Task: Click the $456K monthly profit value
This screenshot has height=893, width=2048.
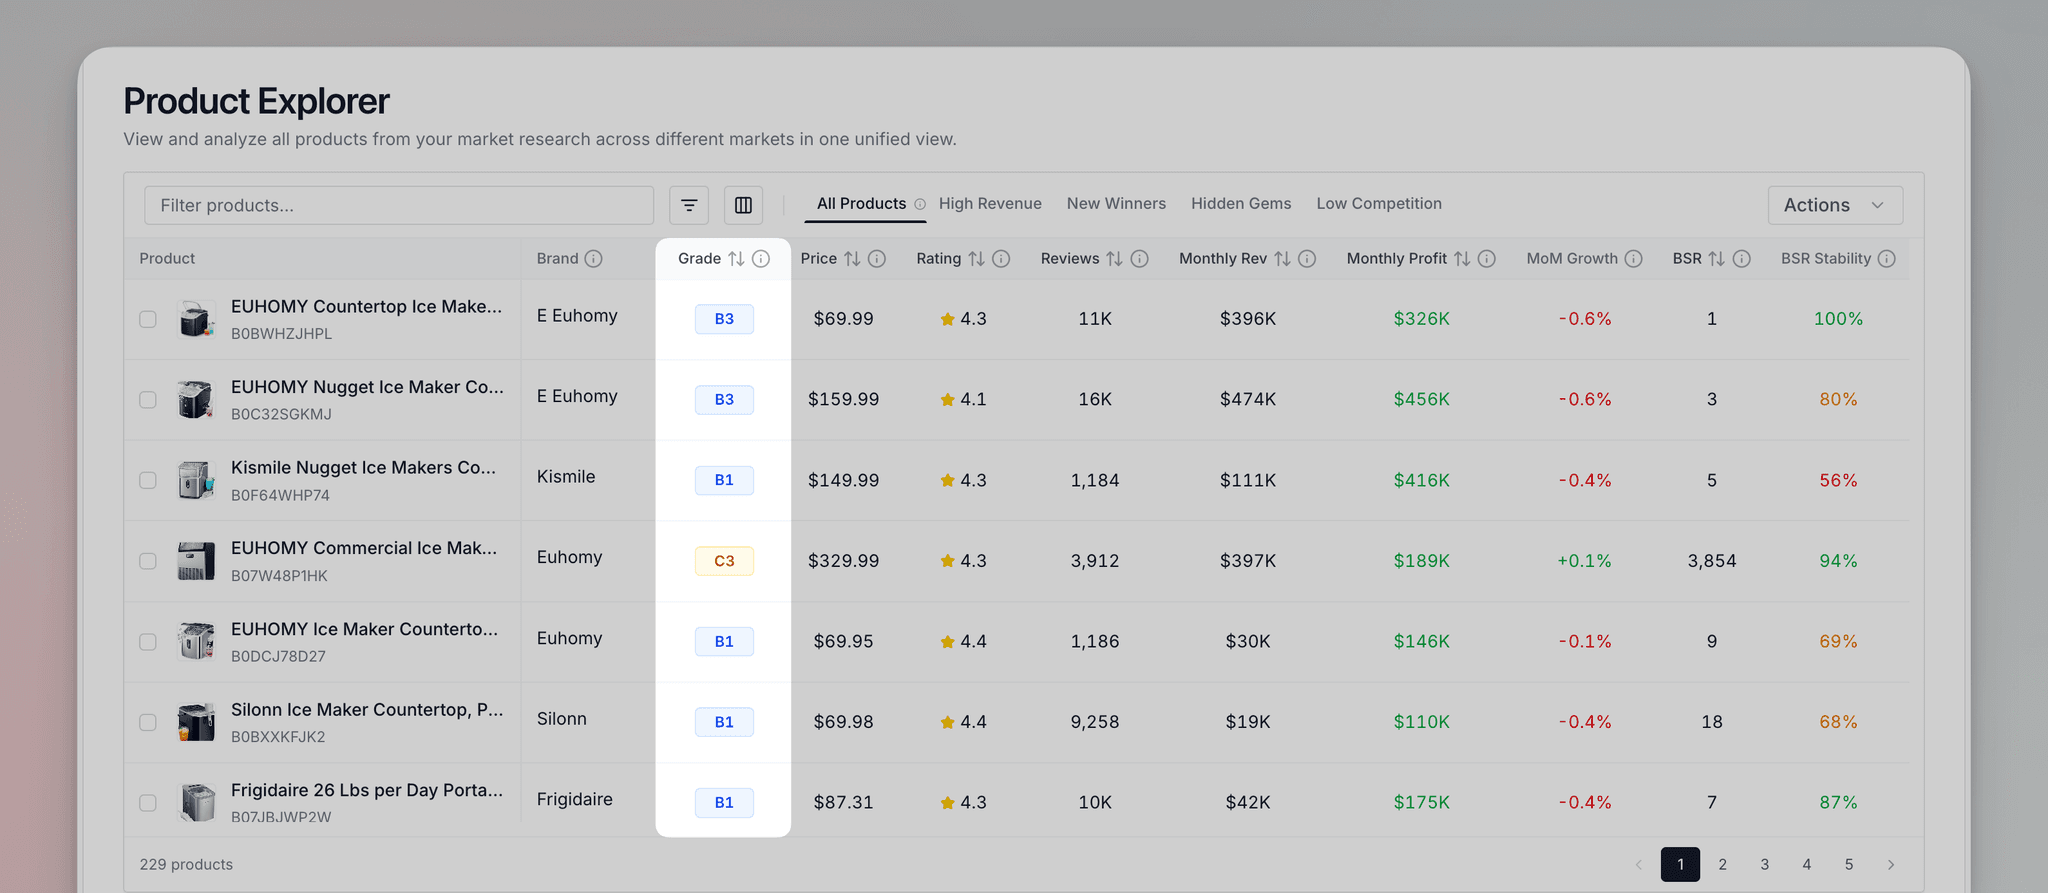Action: (x=1421, y=399)
